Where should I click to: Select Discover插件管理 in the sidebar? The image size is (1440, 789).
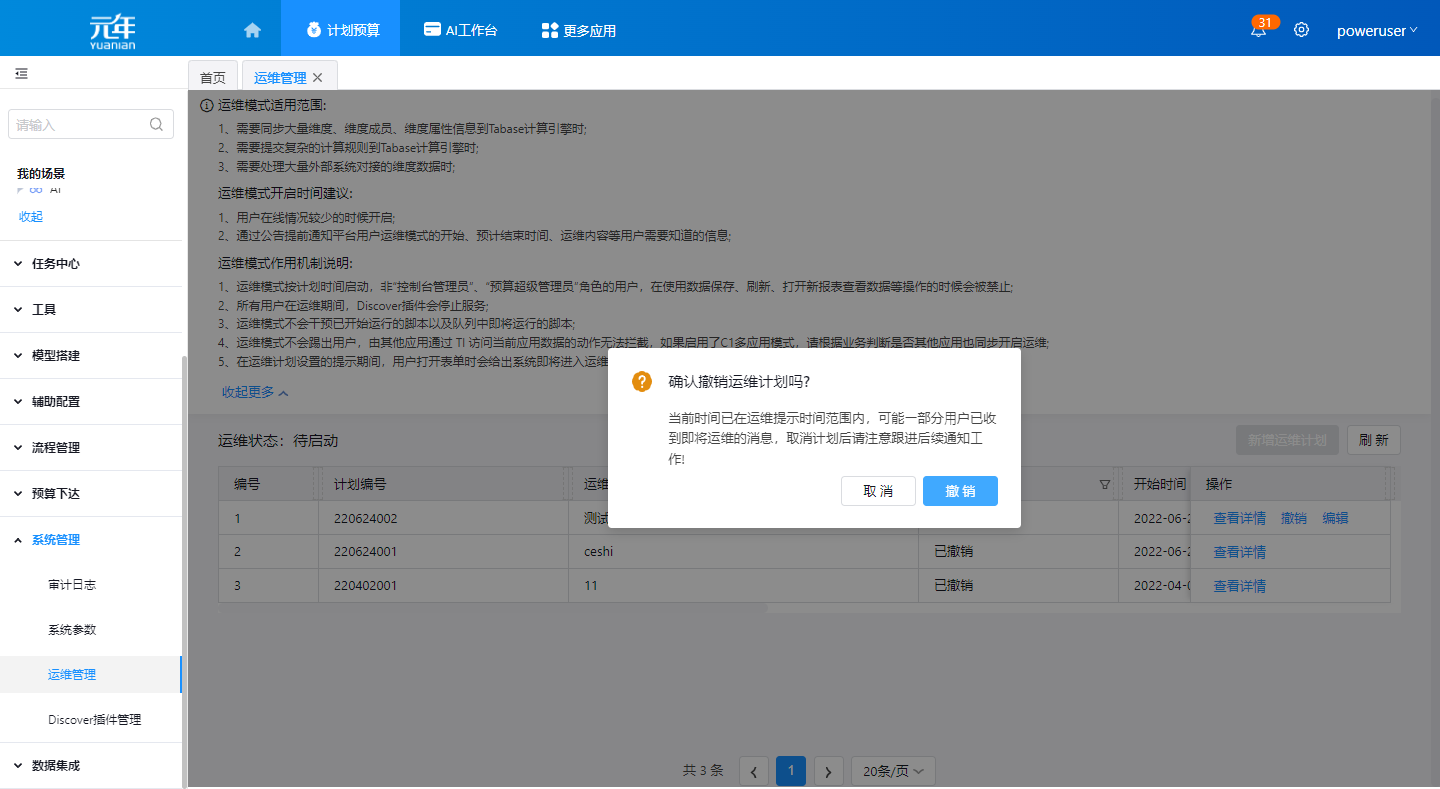(x=94, y=720)
